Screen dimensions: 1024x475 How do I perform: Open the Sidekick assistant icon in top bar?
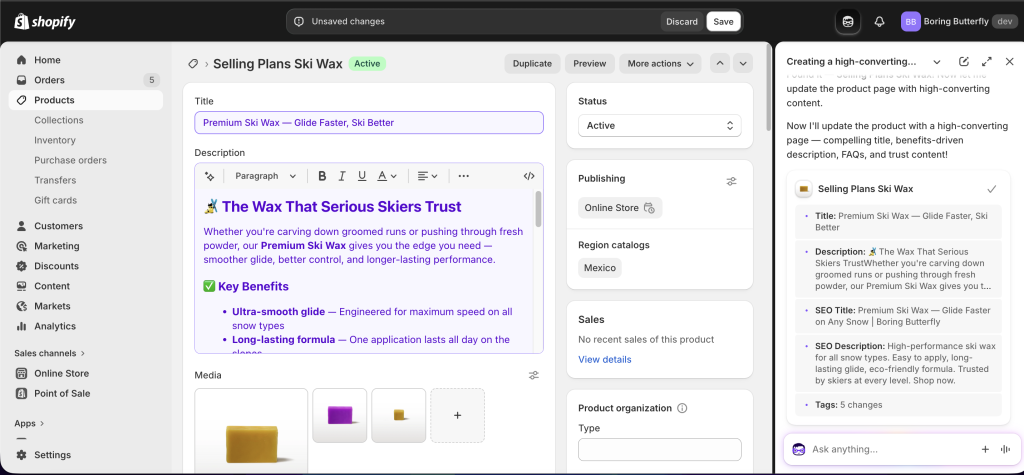pyautogui.click(x=848, y=21)
